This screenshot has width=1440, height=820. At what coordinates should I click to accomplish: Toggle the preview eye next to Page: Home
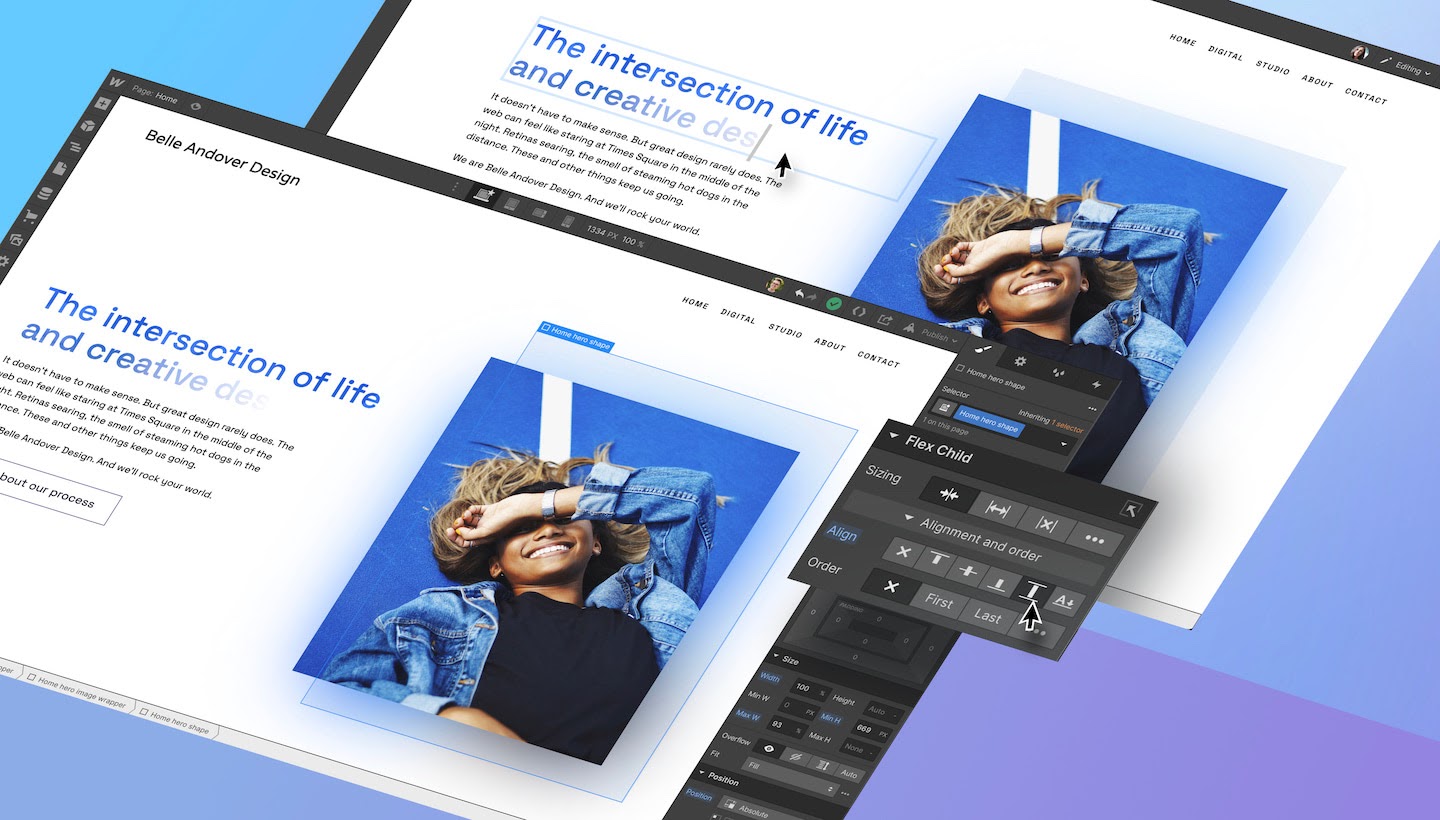pyautogui.click(x=196, y=106)
